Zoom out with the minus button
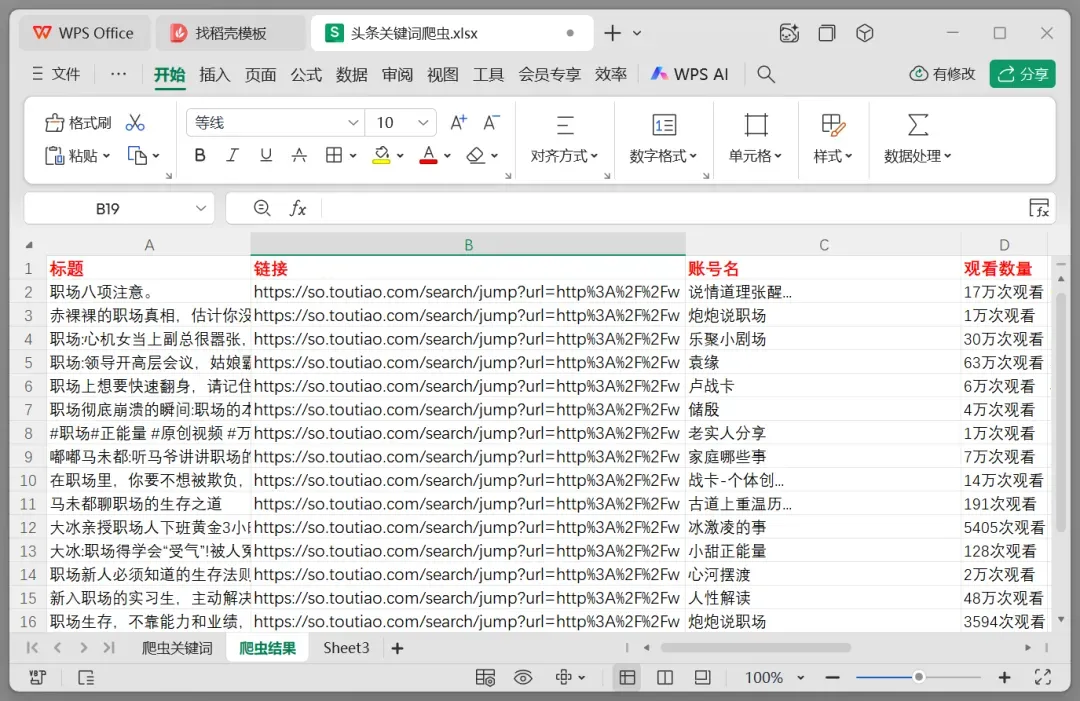This screenshot has width=1080, height=701. point(832,678)
